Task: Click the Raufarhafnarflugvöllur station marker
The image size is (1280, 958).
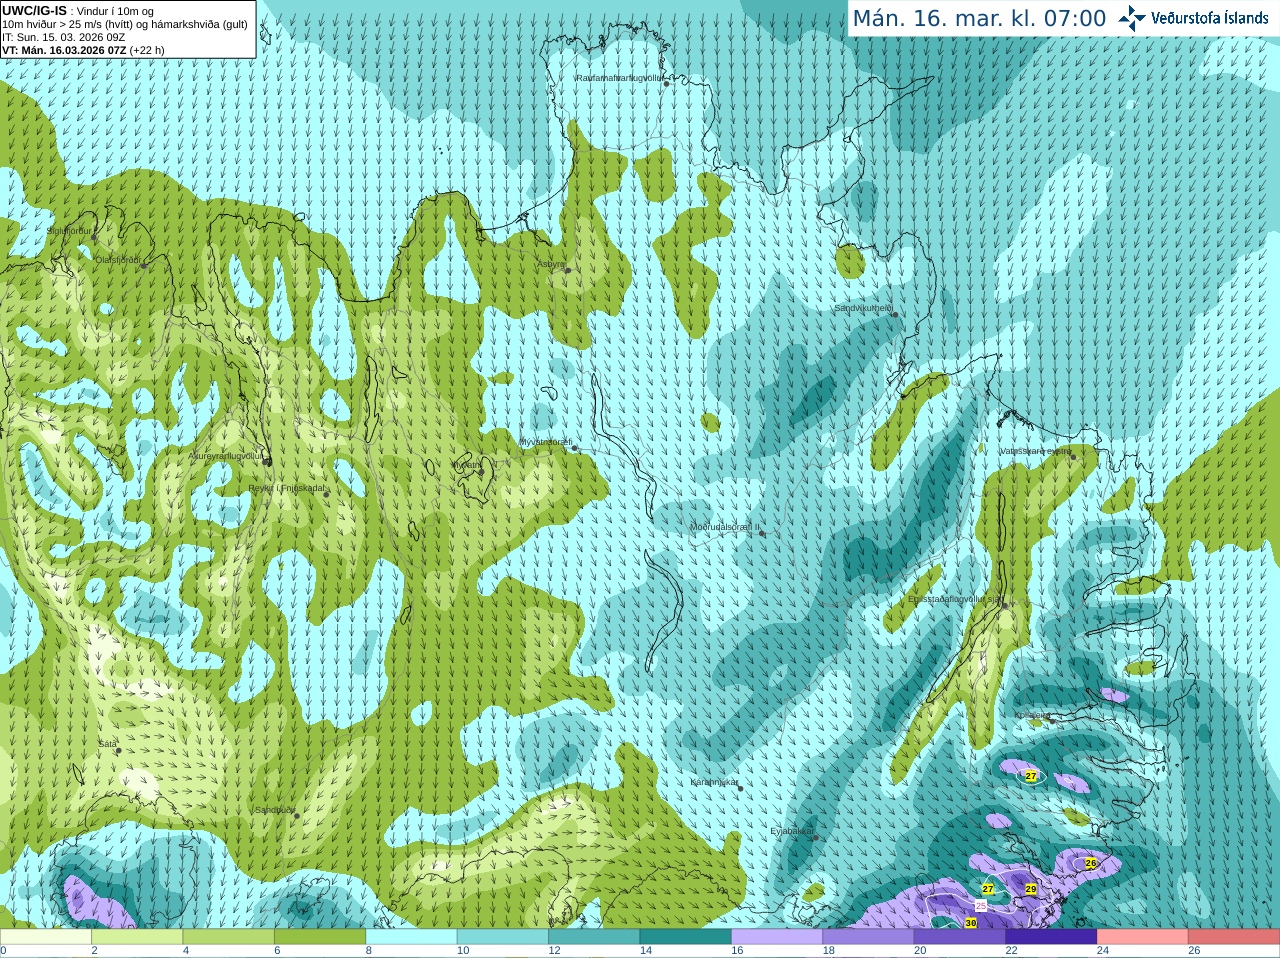Action: [x=667, y=84]
